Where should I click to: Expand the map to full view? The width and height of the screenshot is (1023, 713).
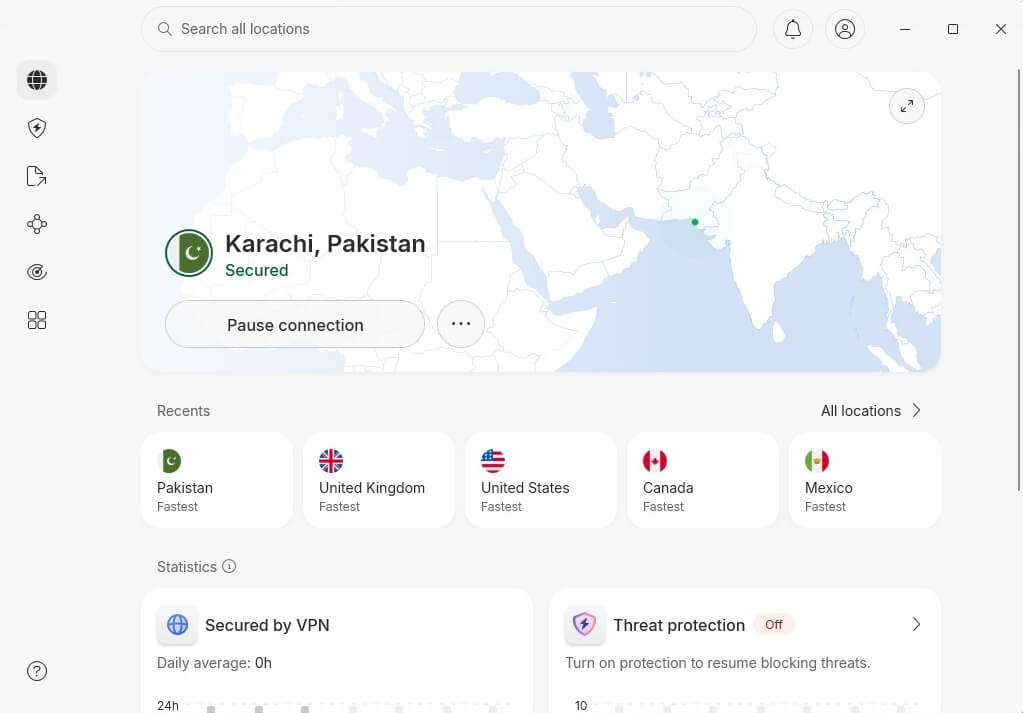pyautogui.click(x=907, y=106)
